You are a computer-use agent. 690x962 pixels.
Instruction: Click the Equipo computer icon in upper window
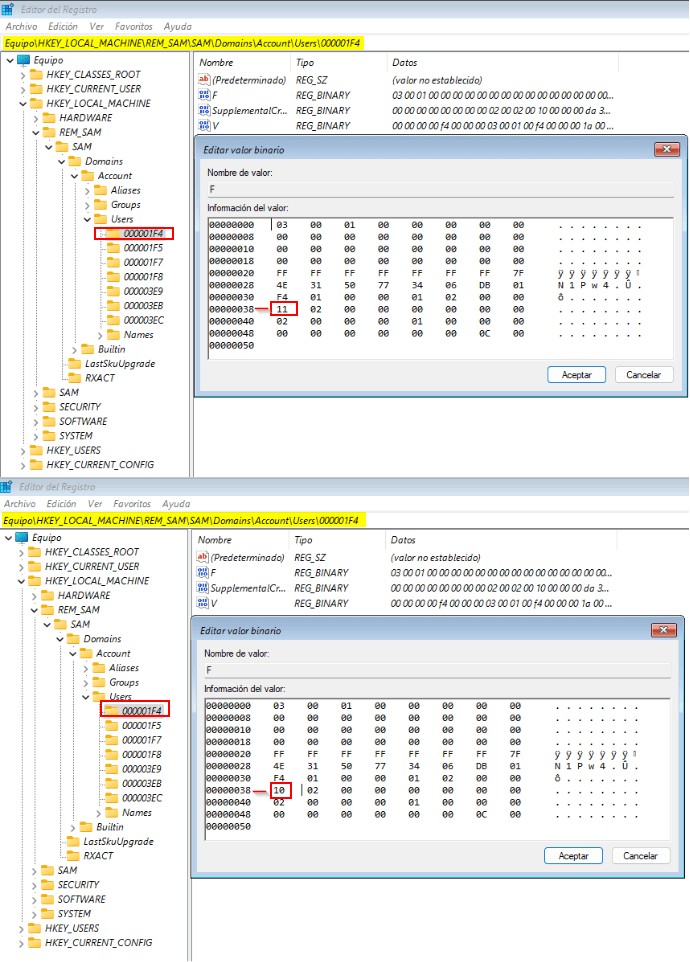click(23, 60)
